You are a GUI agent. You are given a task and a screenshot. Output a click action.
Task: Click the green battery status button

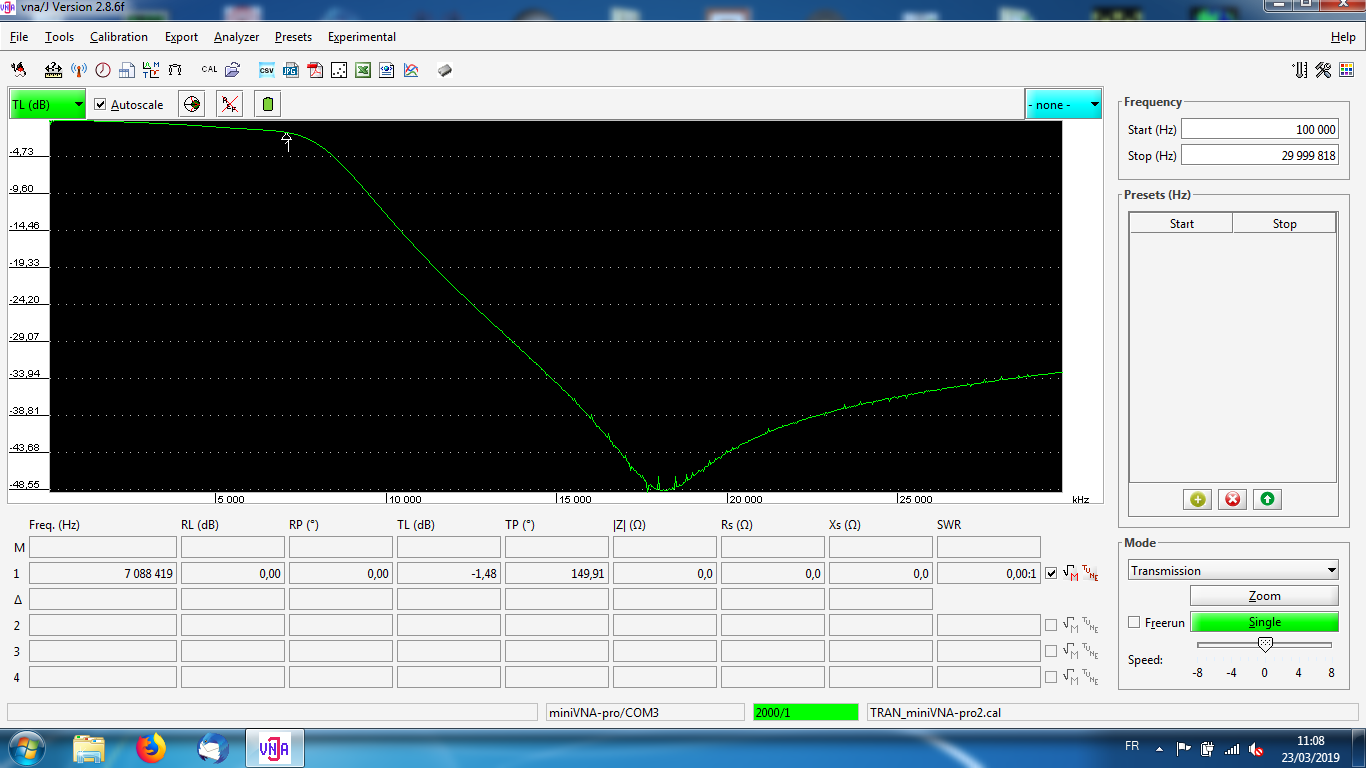[x=267, y=104]
